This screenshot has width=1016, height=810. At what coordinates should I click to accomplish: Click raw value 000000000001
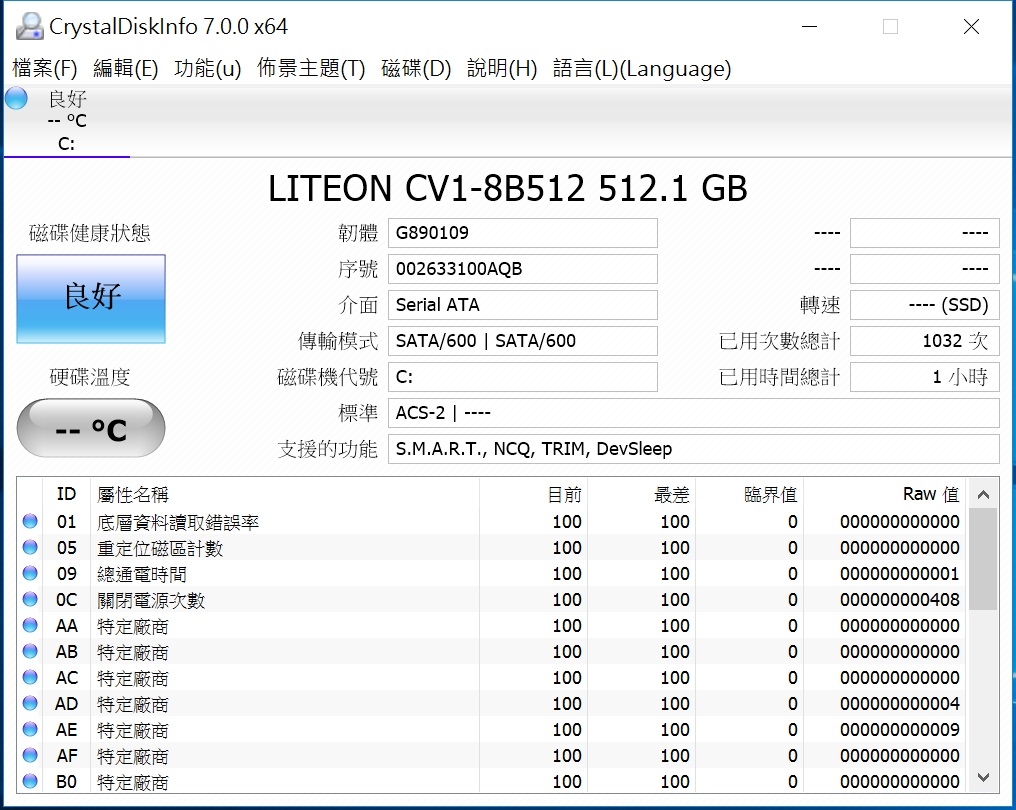[x=899, y=574]
